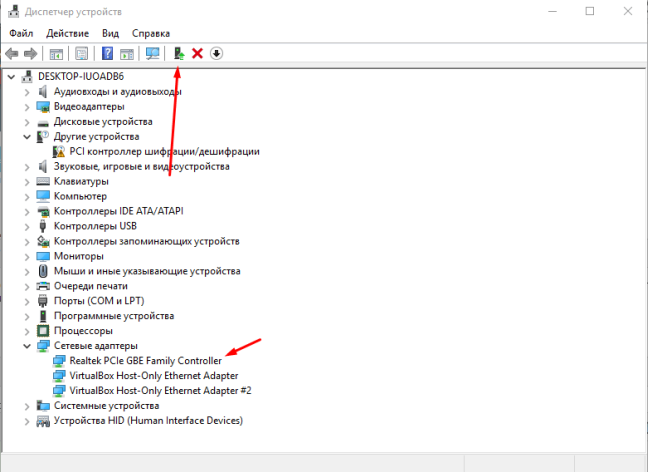Minimize the Диспетчер устройств window
The height and width of the screenshot is (472, 648).
553,12
